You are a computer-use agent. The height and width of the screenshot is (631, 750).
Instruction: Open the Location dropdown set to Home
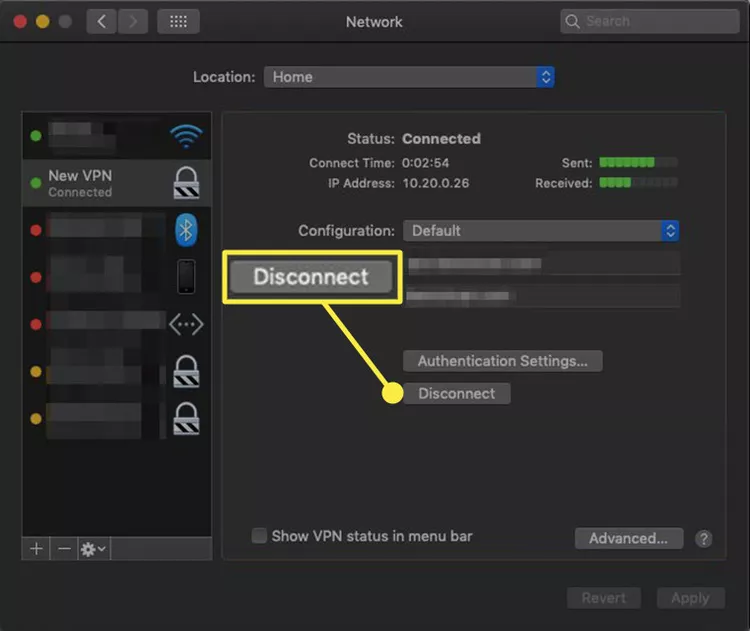point(409,77)
